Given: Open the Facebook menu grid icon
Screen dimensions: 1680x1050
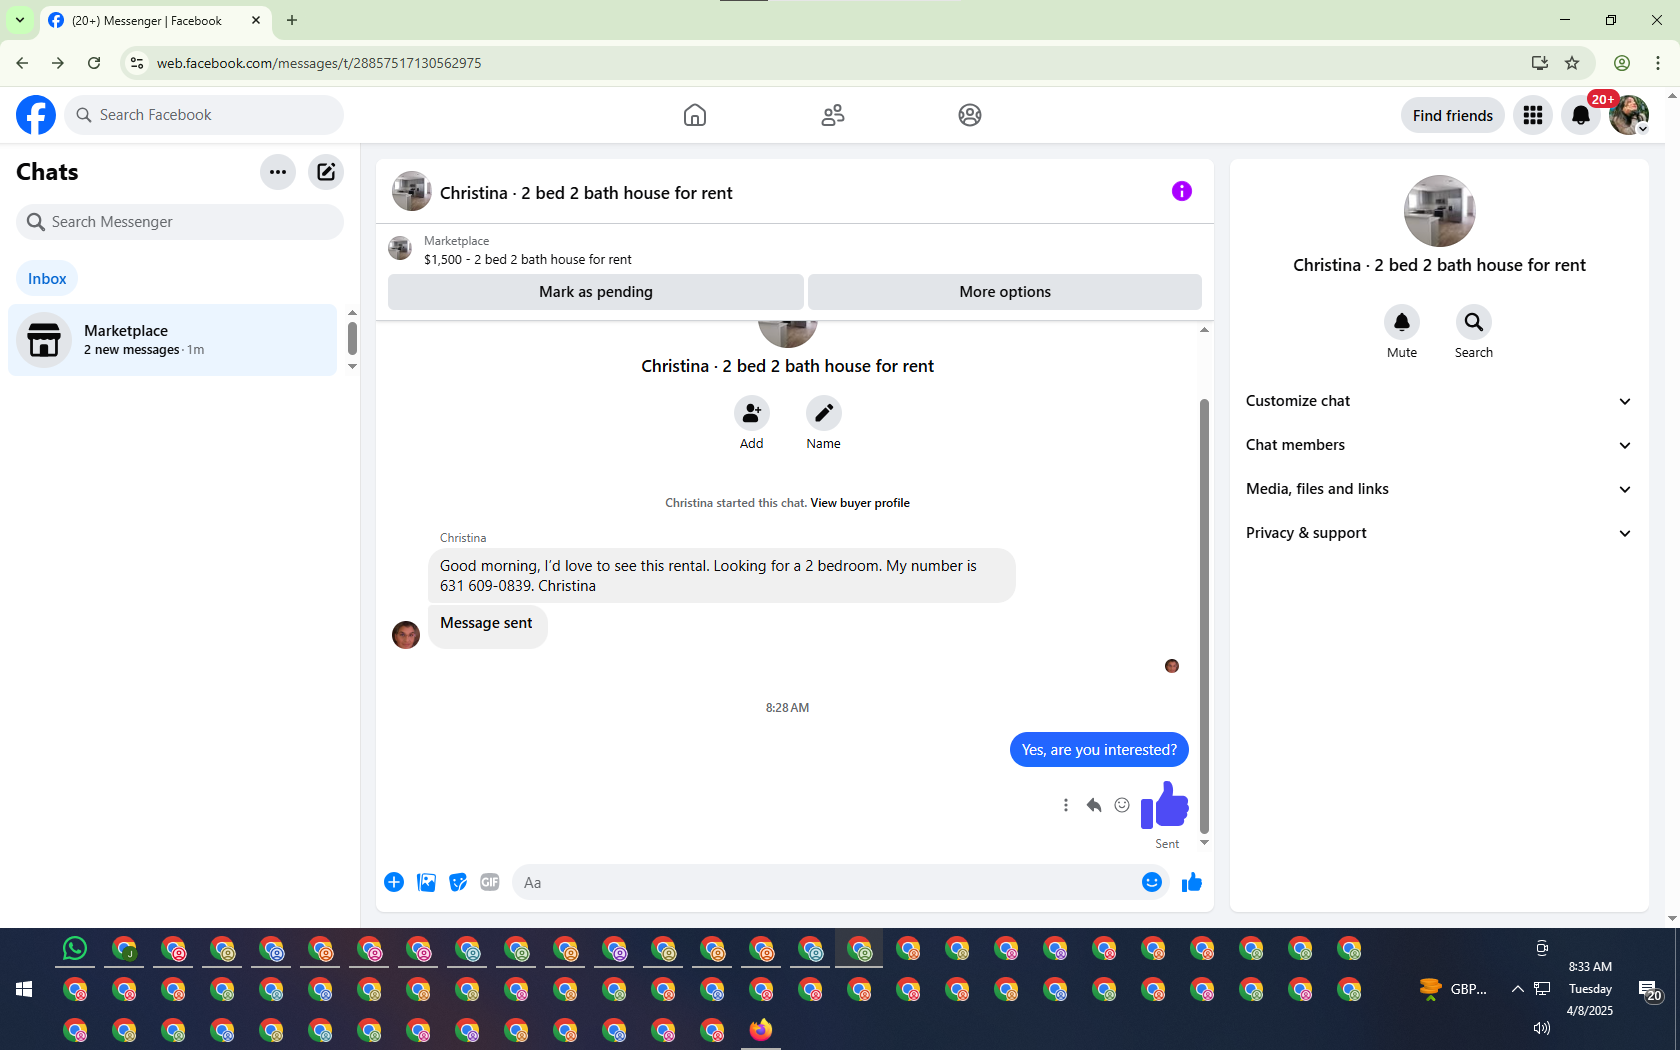Looking at the screenshot, I should tap(1533, 115).
